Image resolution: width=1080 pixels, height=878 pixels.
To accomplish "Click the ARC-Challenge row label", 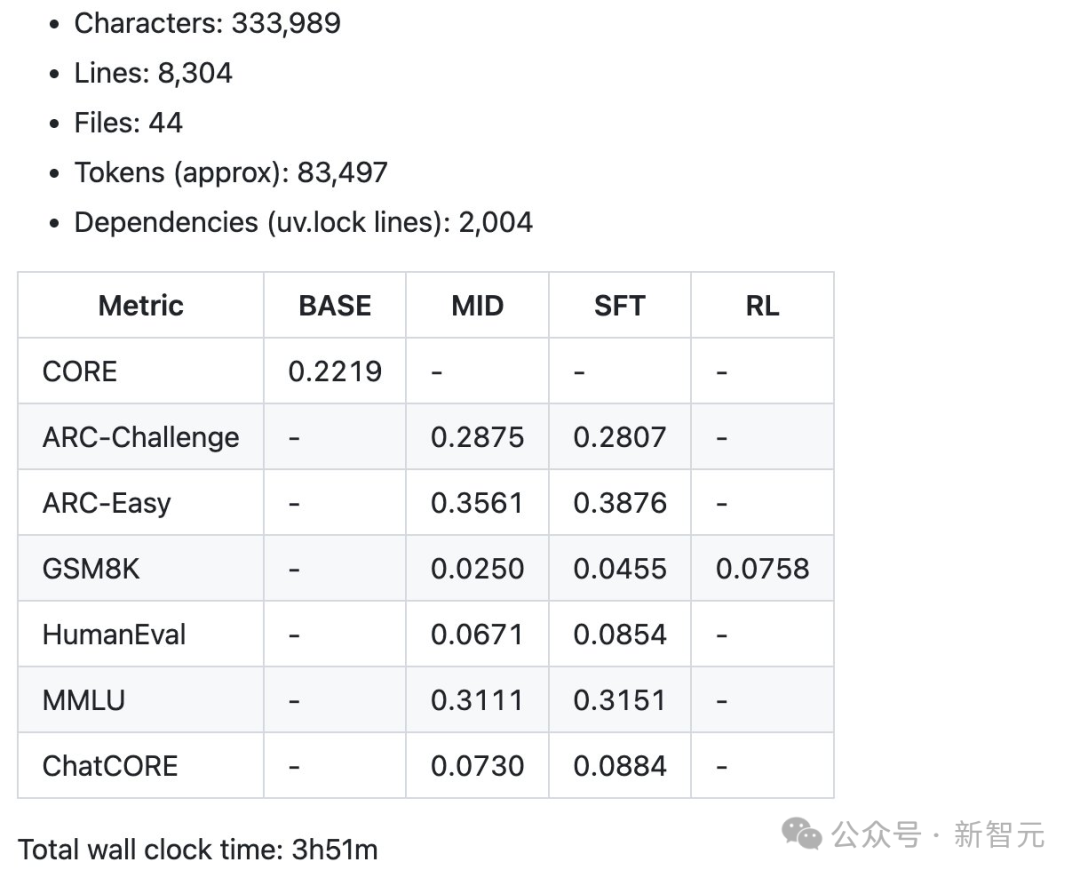I will [x=140, y=437].
